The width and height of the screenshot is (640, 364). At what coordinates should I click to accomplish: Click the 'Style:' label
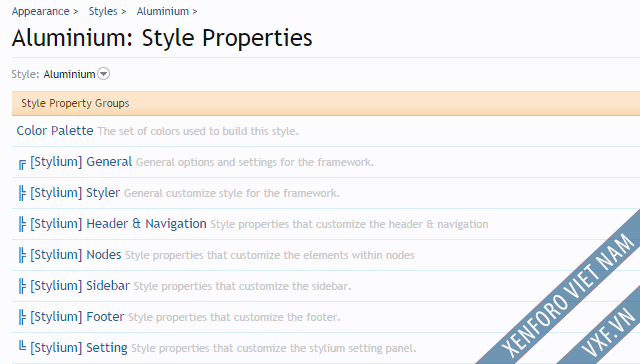pos(25,74)
